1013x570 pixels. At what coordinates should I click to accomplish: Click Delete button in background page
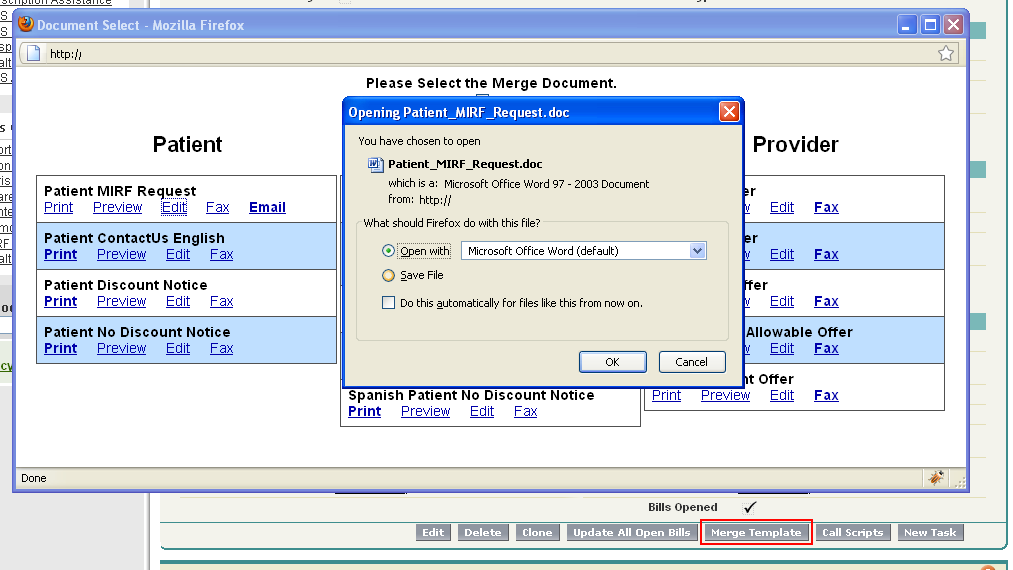[x=483, y=533]
